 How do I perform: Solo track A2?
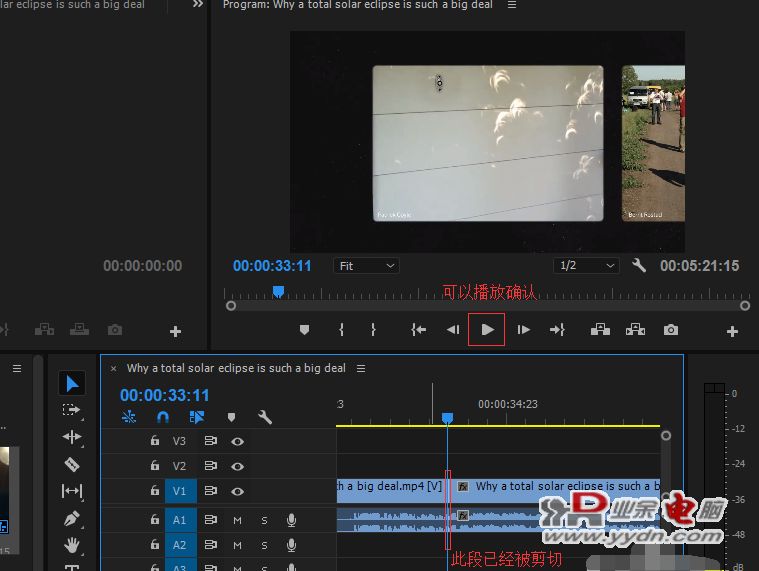[x=264, y=545]
